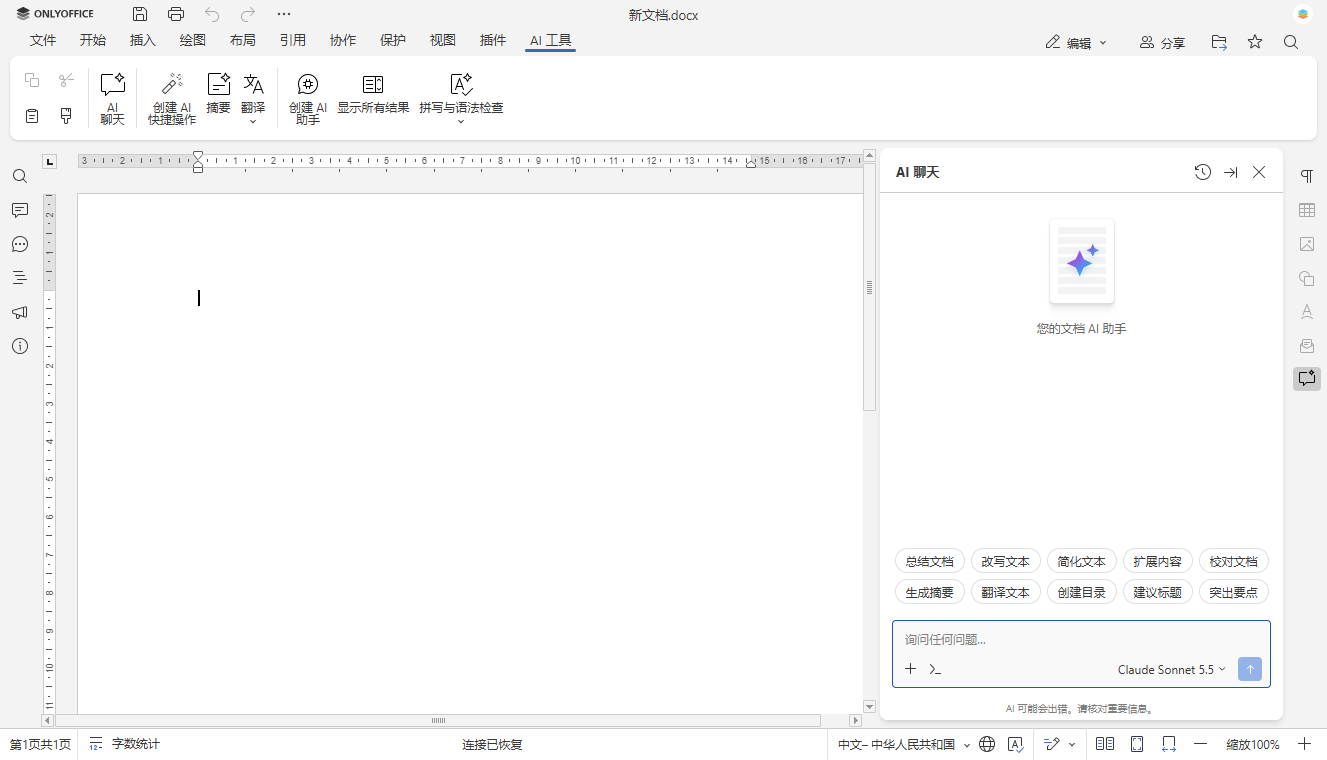Click the copy style paintbrush icon
Image resolution: width=1327 pixels, height=760 pixels.
click(x=66, y=116)
